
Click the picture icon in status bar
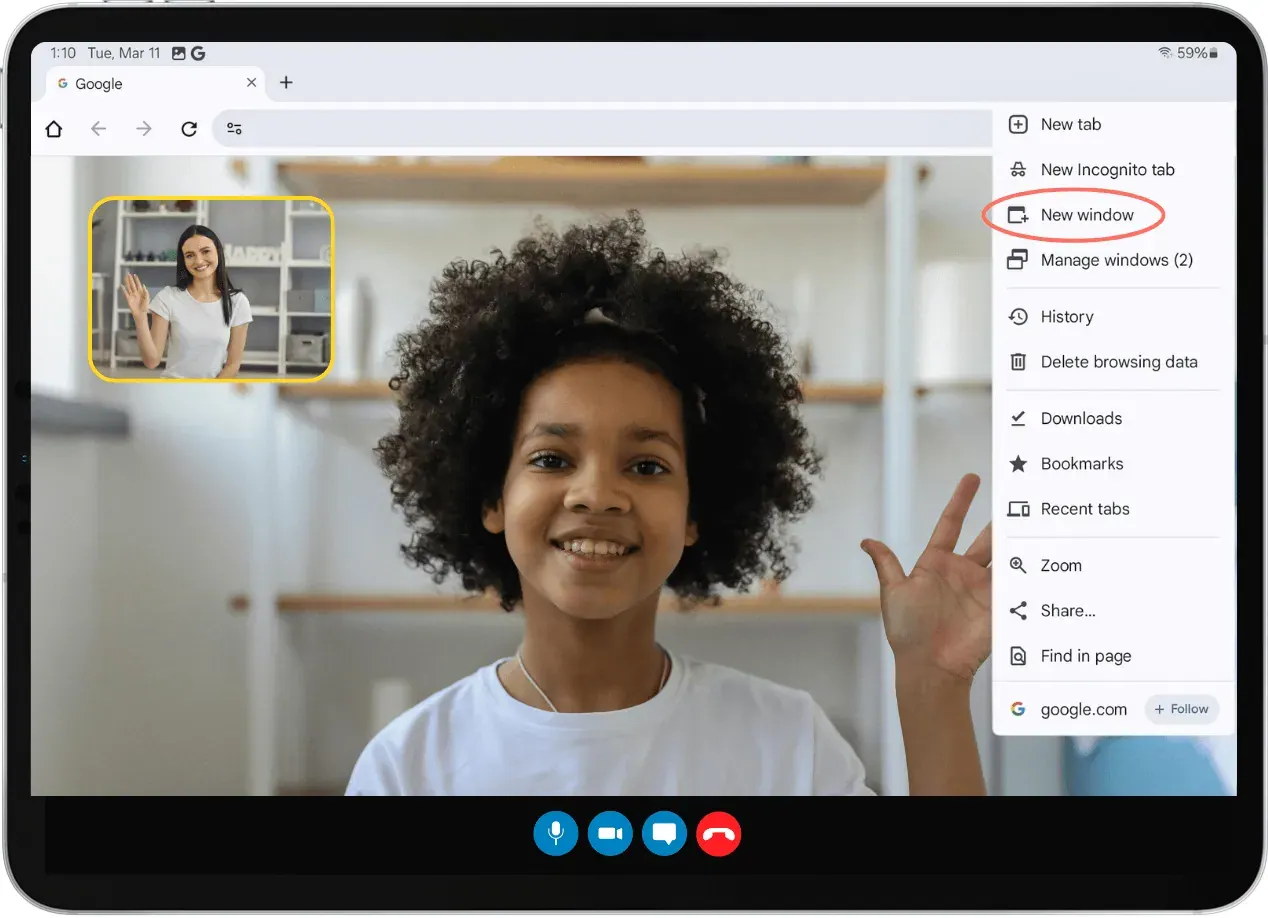[x=179, y=53]
